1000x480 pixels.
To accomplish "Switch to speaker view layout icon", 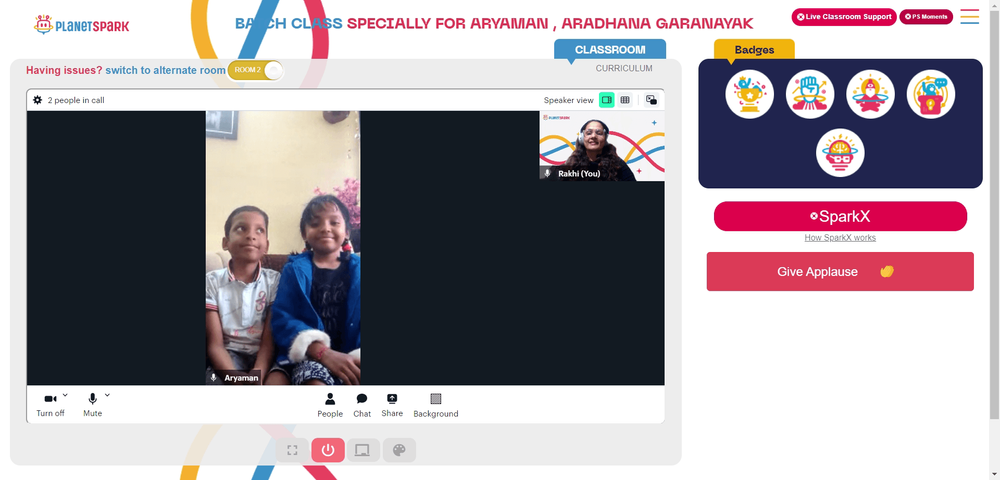I will pyautogui.click(x=607, y=100).
